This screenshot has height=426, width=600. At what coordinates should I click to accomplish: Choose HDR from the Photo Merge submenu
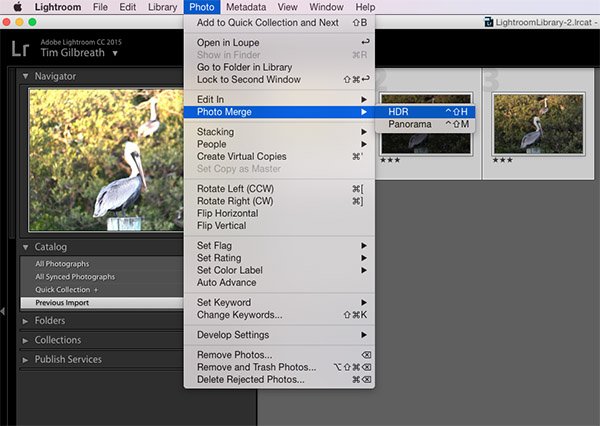click(x=399, y=111)
